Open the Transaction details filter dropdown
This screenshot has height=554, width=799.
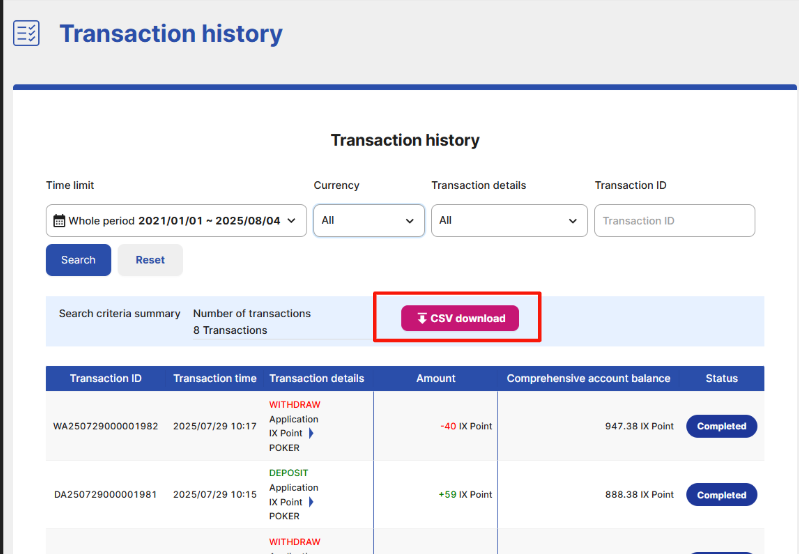[509, 221]
